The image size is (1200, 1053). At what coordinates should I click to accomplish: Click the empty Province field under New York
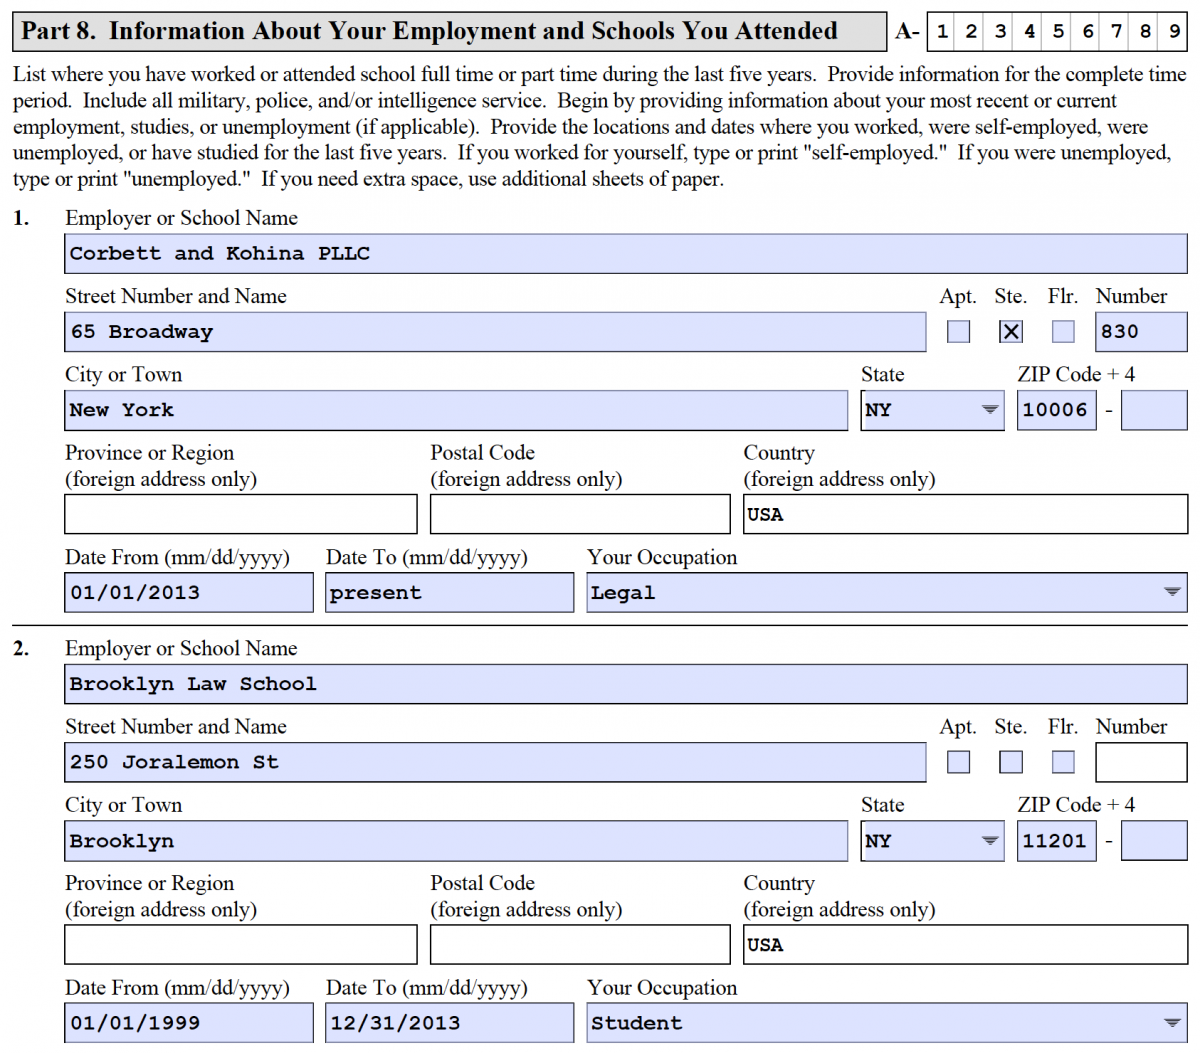pyautogui.click(x=240, y=514)
